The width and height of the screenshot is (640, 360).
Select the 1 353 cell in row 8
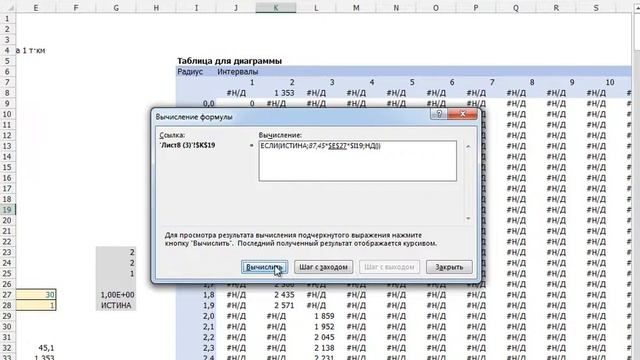click(276, 93)
